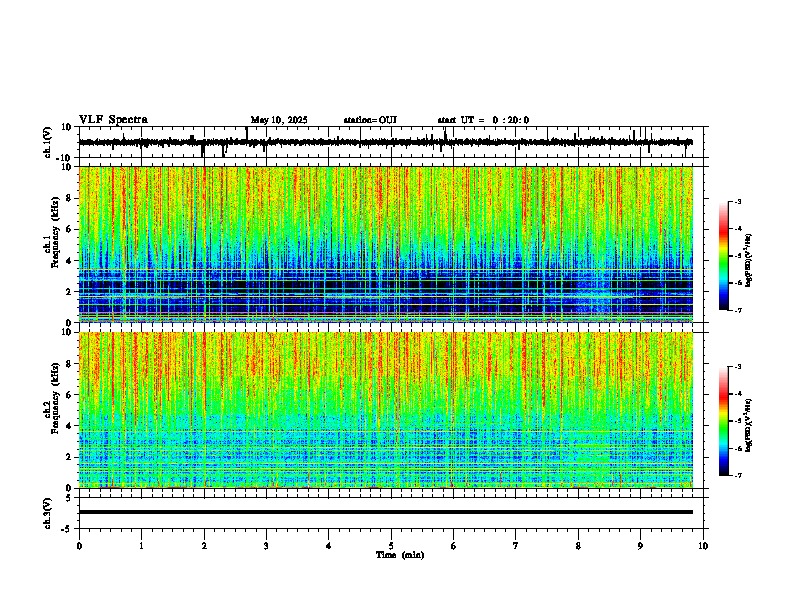Click the ch.3 flat black trace
Viewport: 792px width, 612px height.
click(386, 512)
